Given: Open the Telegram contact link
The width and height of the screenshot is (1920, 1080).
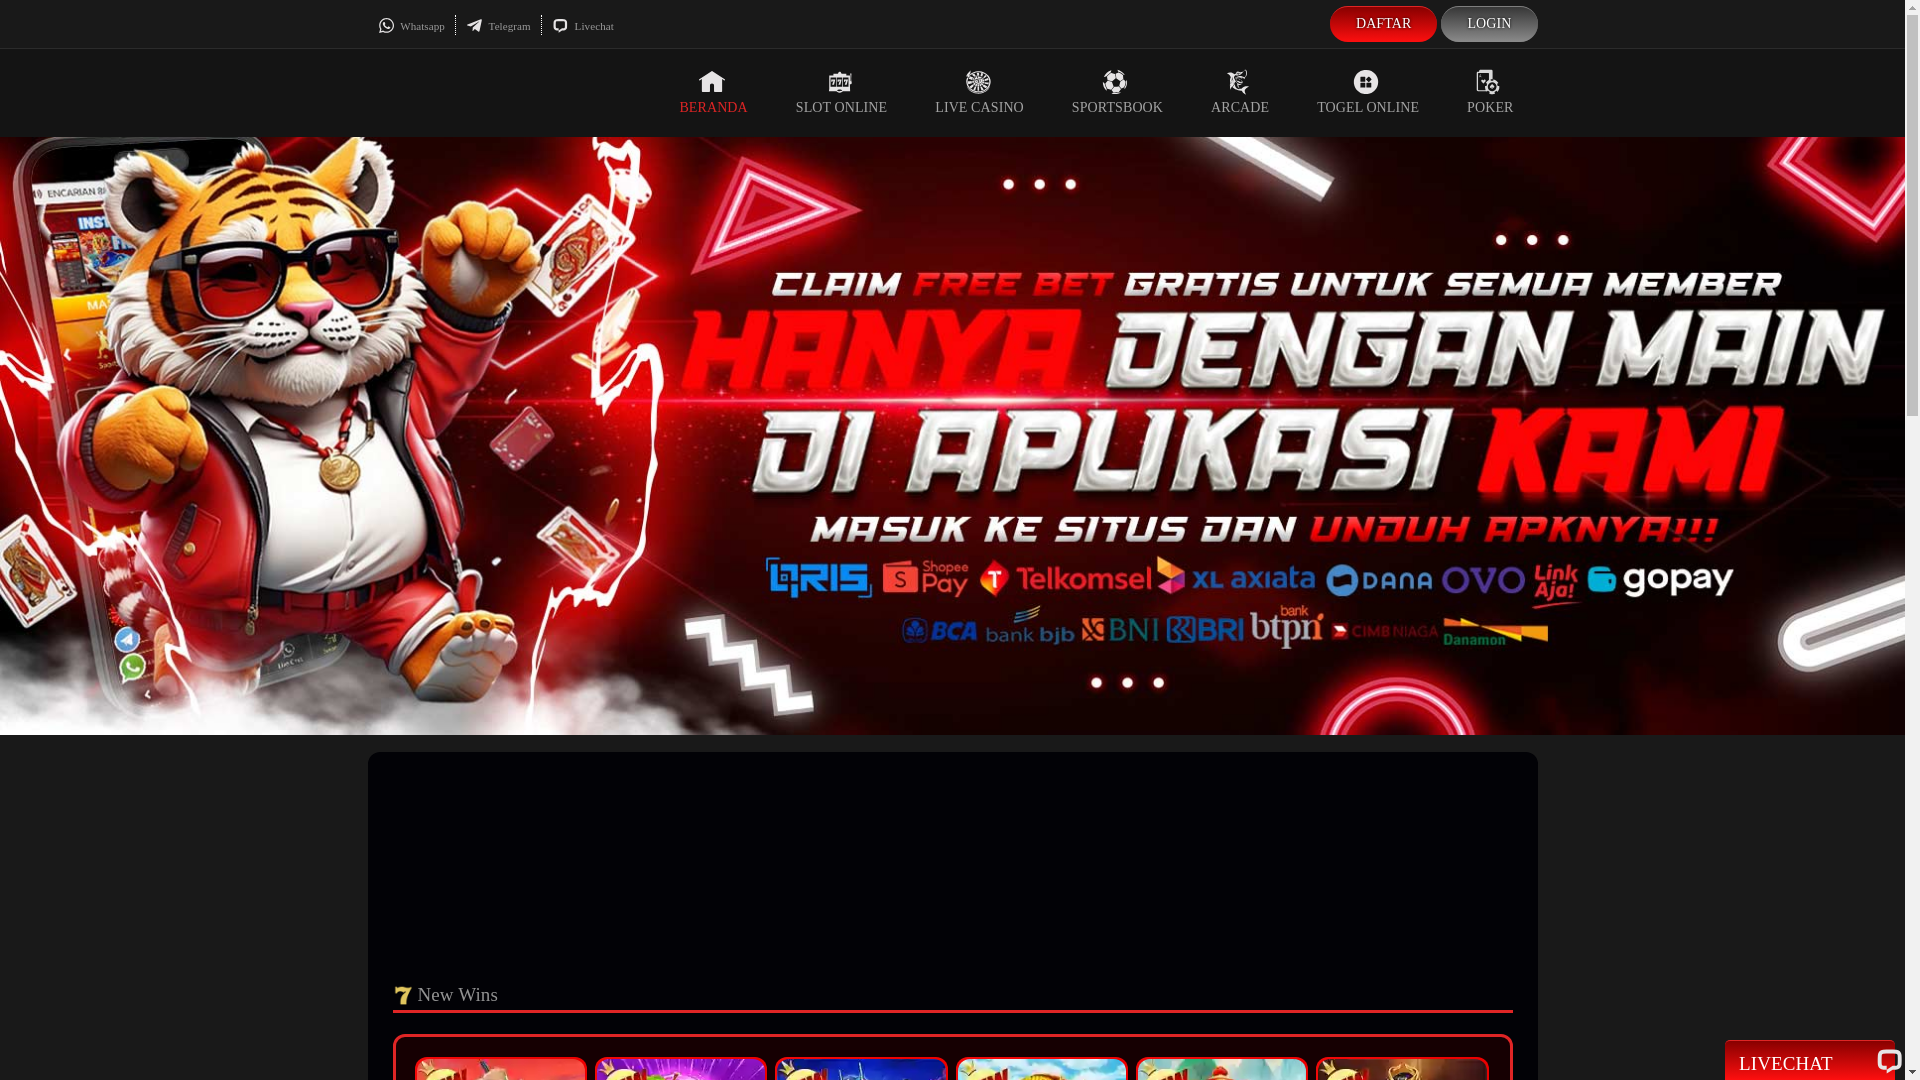Looking at the screenshot, I should [498, 26].
